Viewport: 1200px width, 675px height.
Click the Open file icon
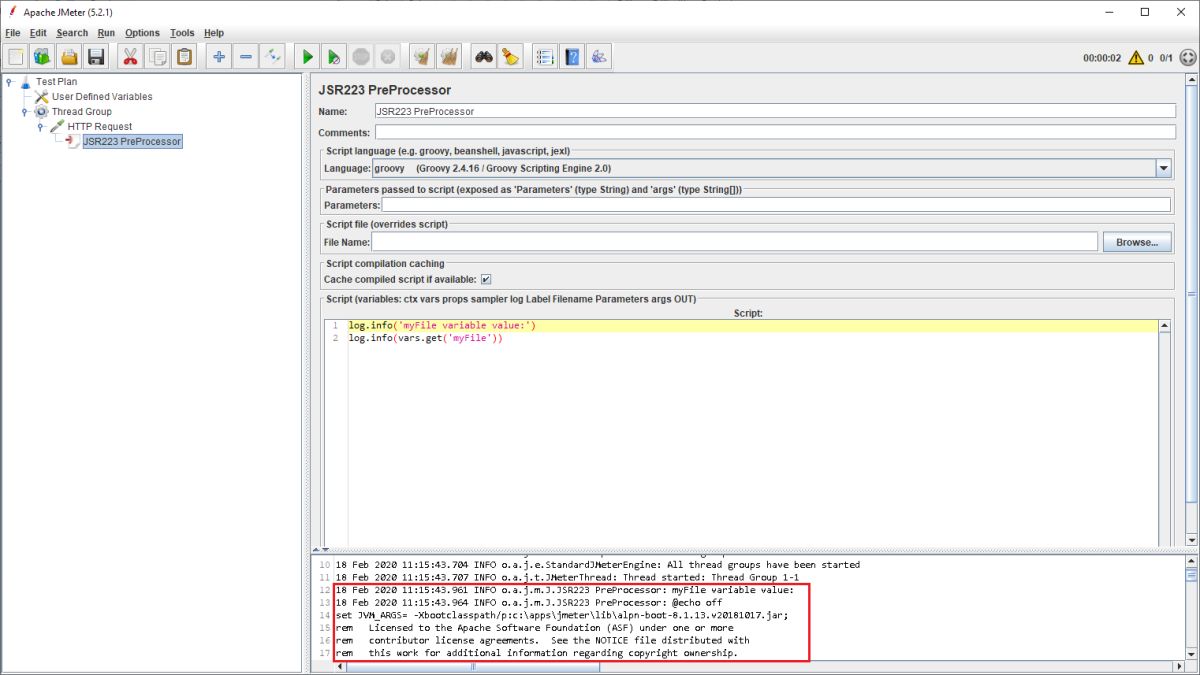[x=69, y=57]
